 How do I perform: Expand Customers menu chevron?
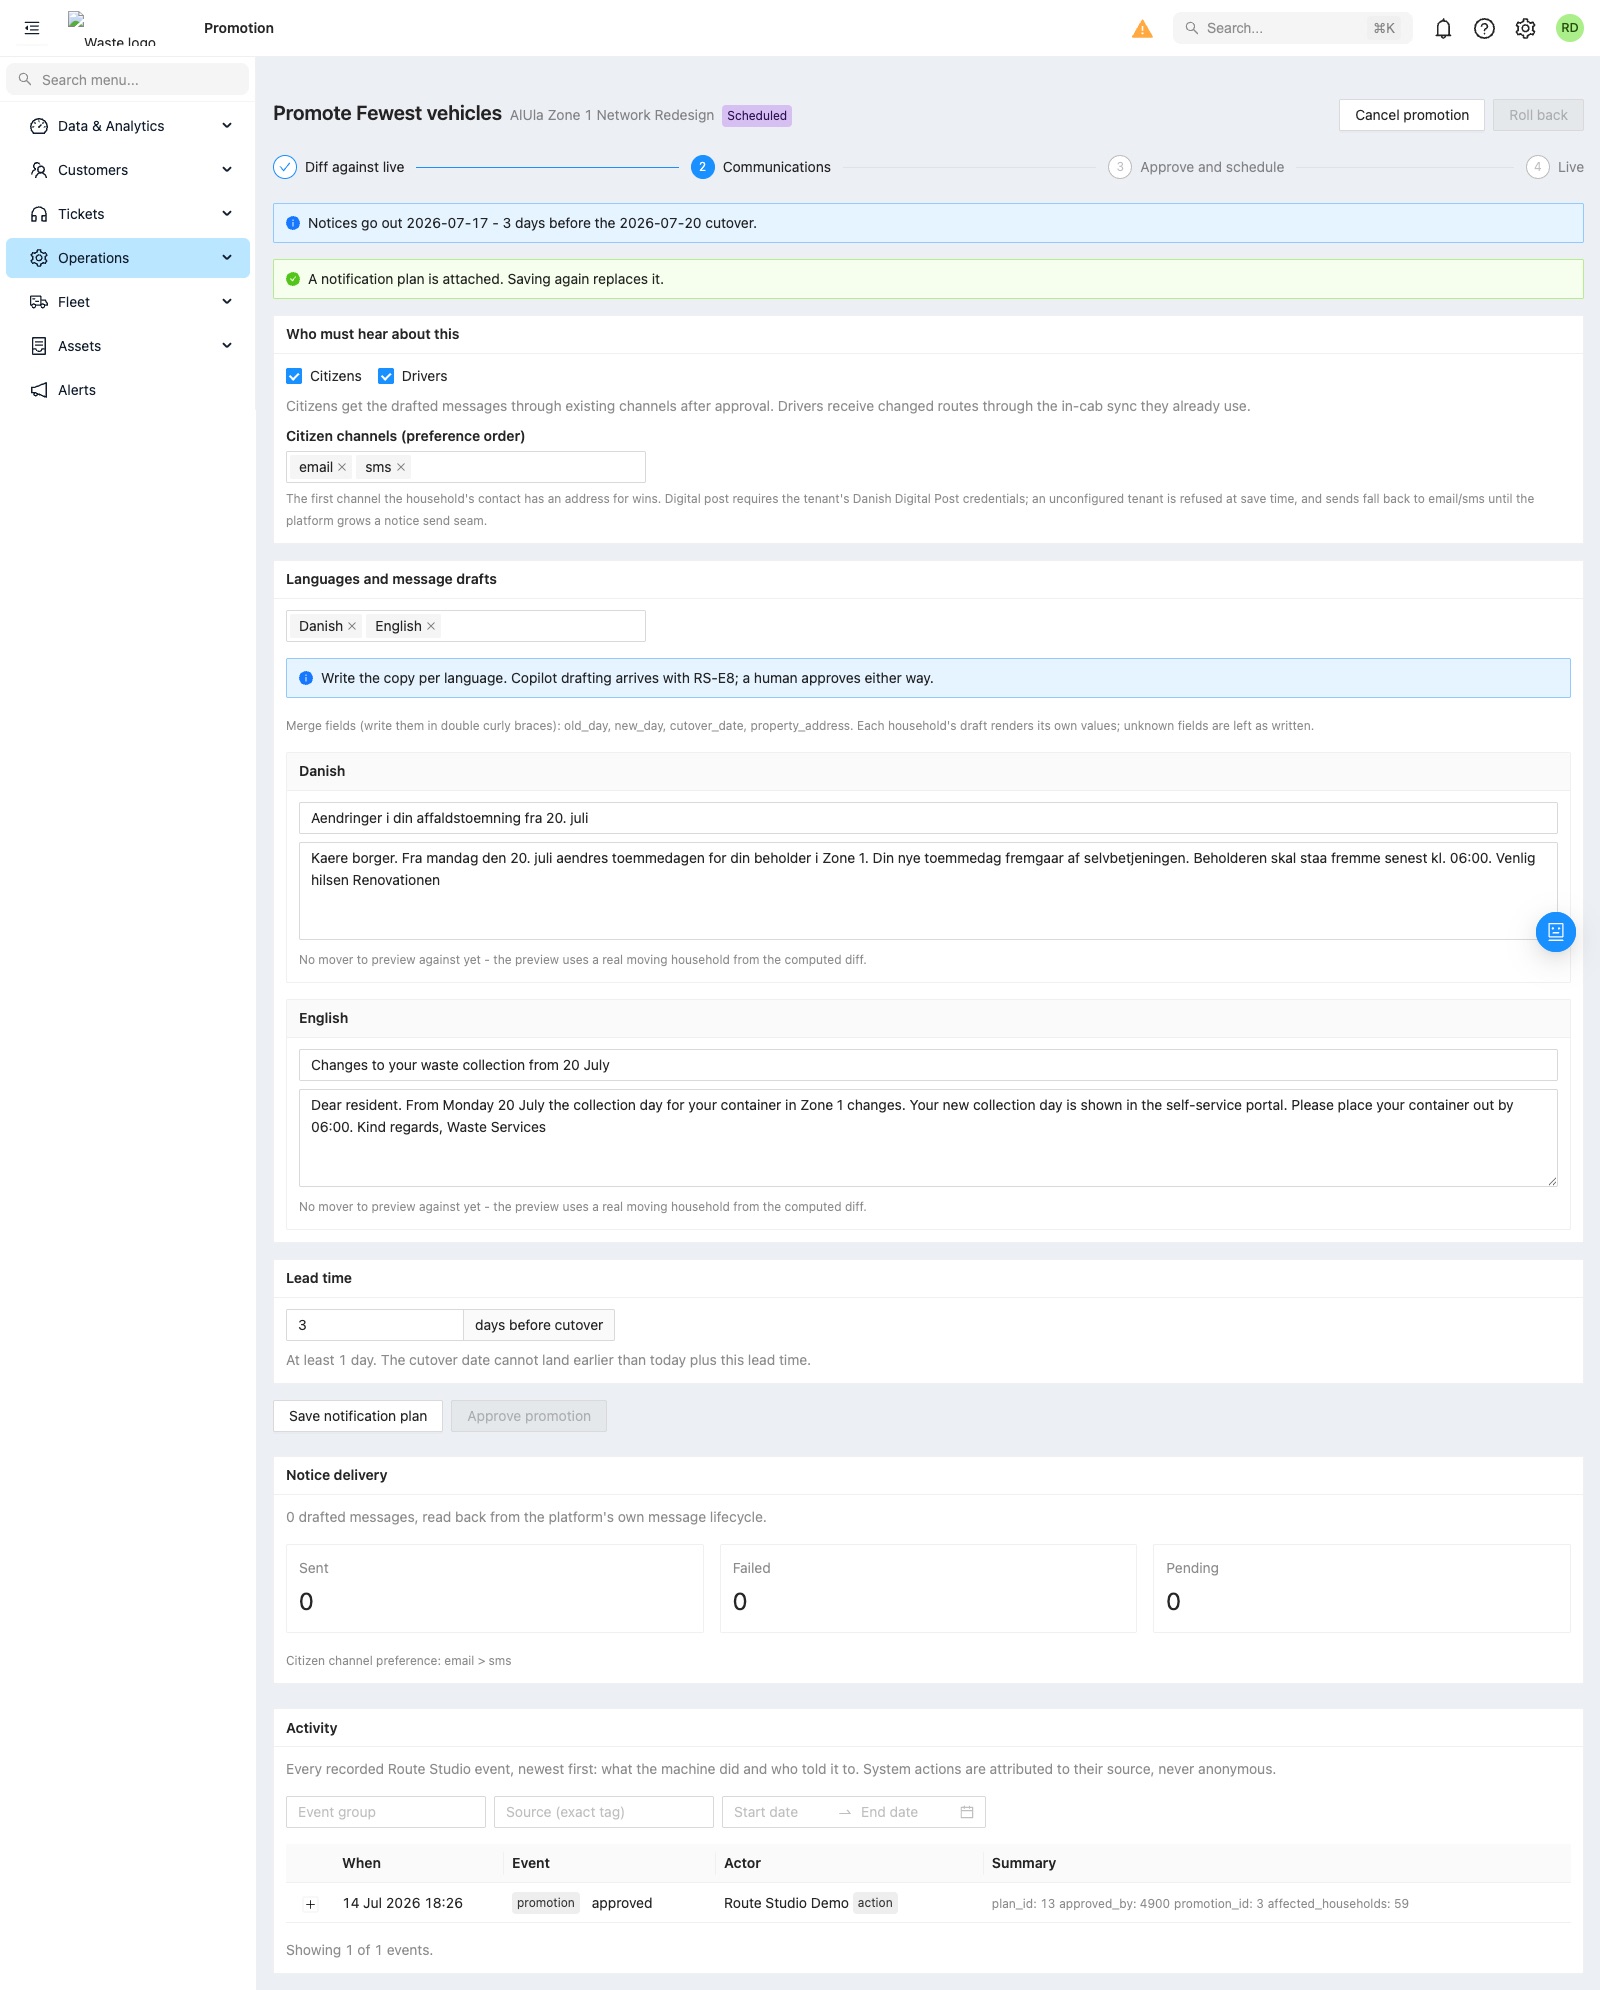coord(227,170)
